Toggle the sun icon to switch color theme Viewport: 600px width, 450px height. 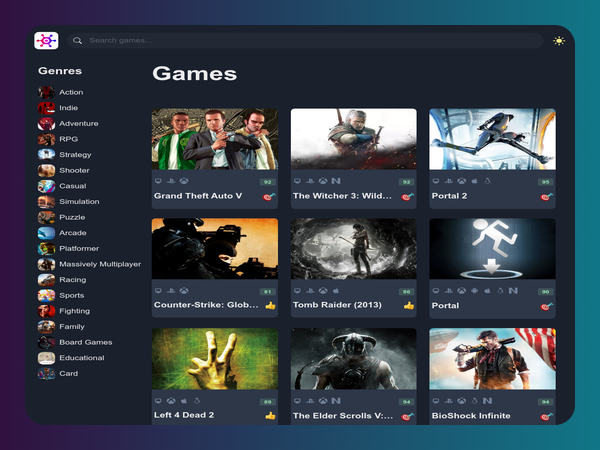click(x=559, y=41)
